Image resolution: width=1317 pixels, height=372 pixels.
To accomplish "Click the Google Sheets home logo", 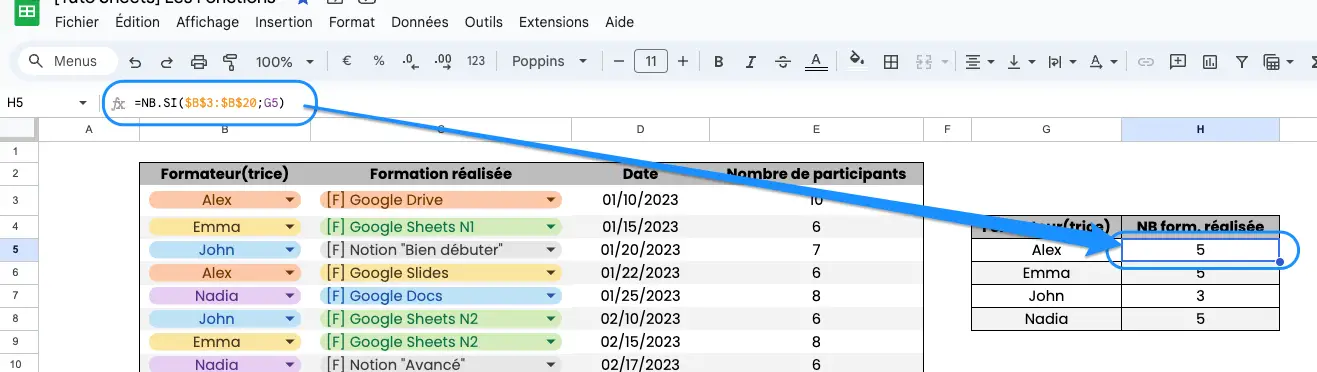I will 27,13.
